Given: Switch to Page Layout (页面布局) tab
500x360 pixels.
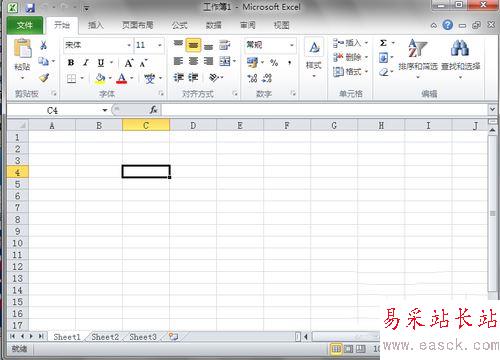Looking at the screenshot, I should [x=137, y=25].
